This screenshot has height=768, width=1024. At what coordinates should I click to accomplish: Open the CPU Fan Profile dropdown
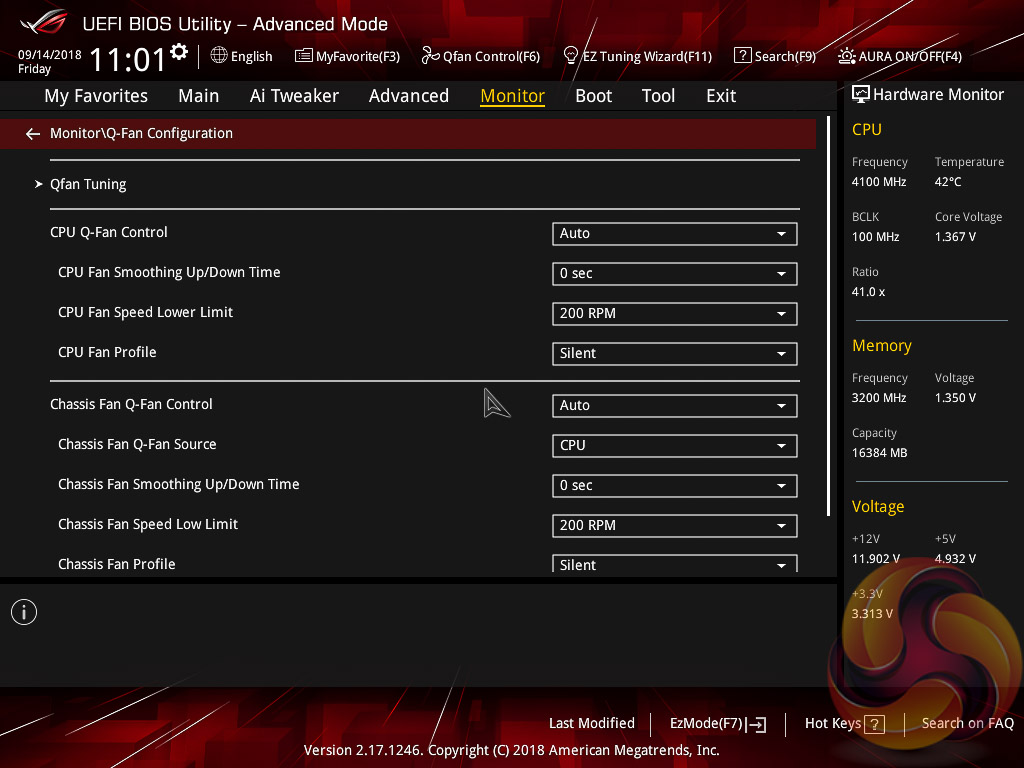tap(674, 354)
